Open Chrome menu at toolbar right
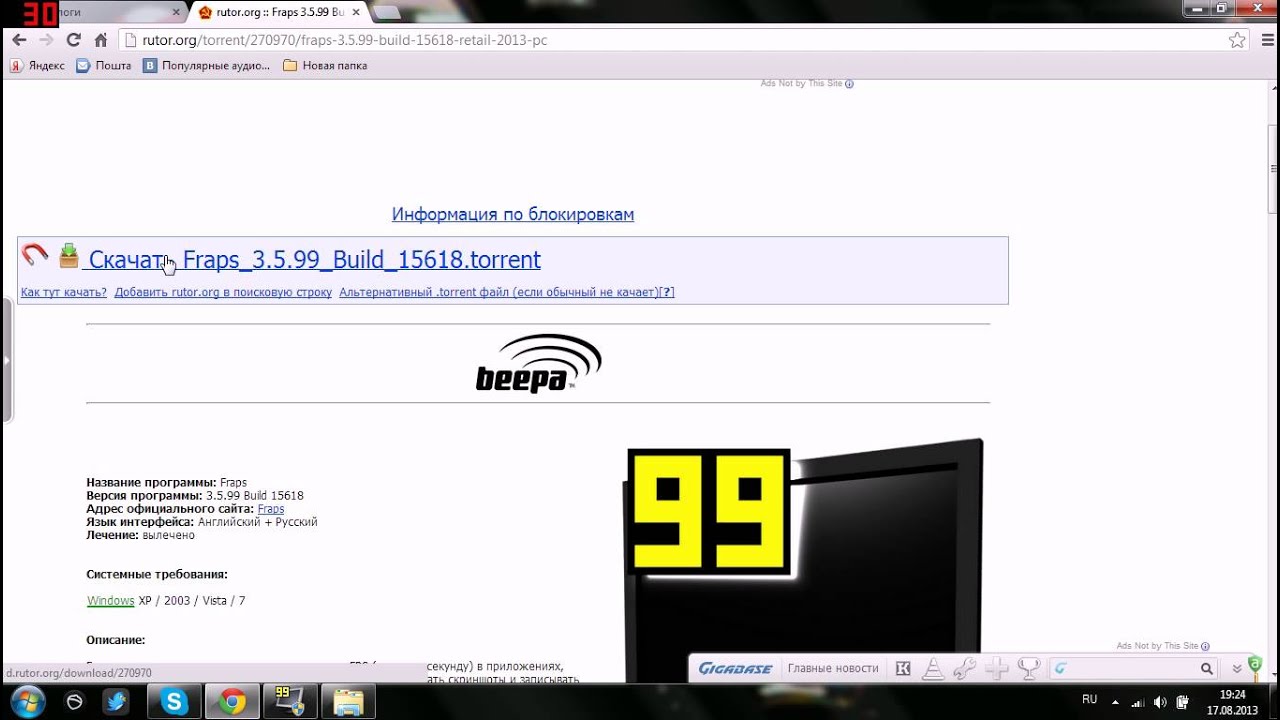Image resolution: width=1280 pixels, height=720 pixels. 1266,40
